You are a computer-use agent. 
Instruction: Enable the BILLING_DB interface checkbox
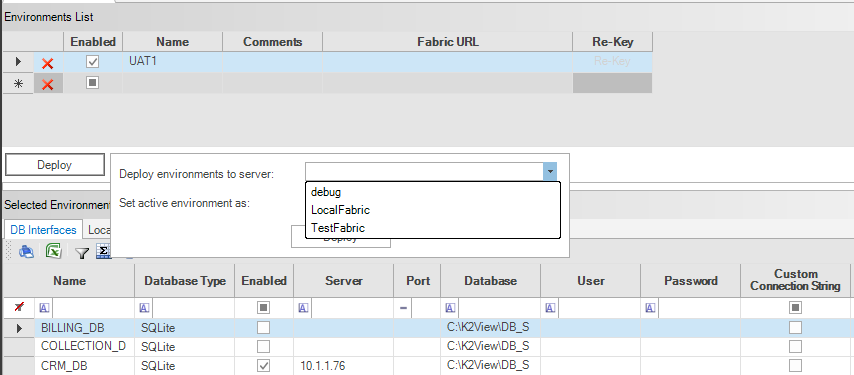[x=264, y=328]
